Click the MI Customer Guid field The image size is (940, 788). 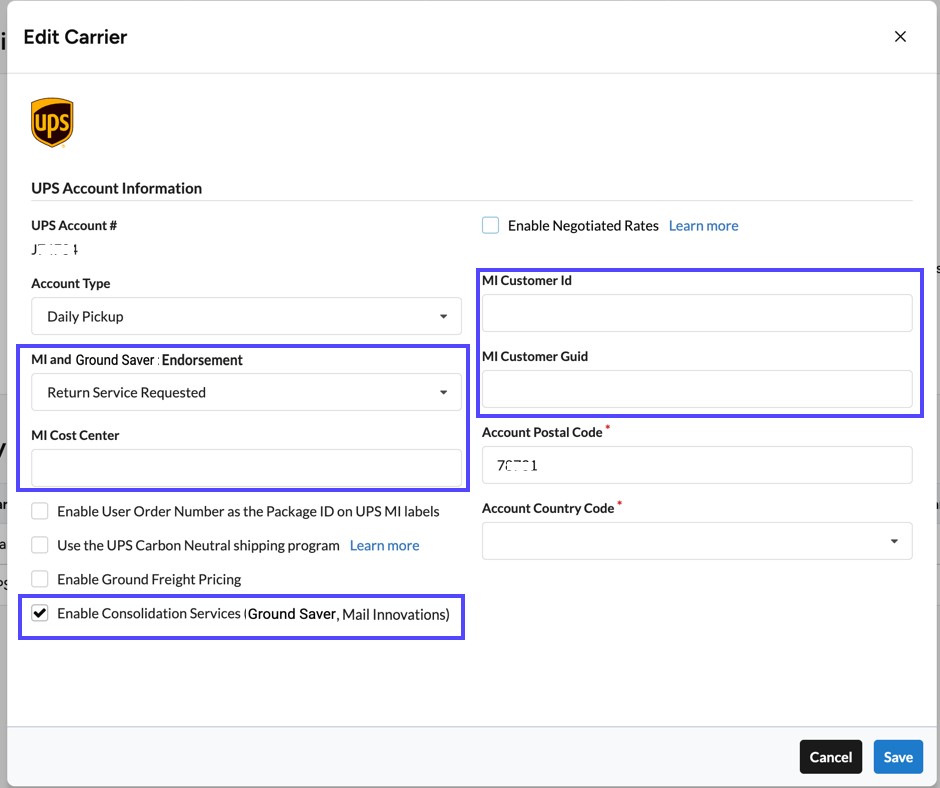697,389
